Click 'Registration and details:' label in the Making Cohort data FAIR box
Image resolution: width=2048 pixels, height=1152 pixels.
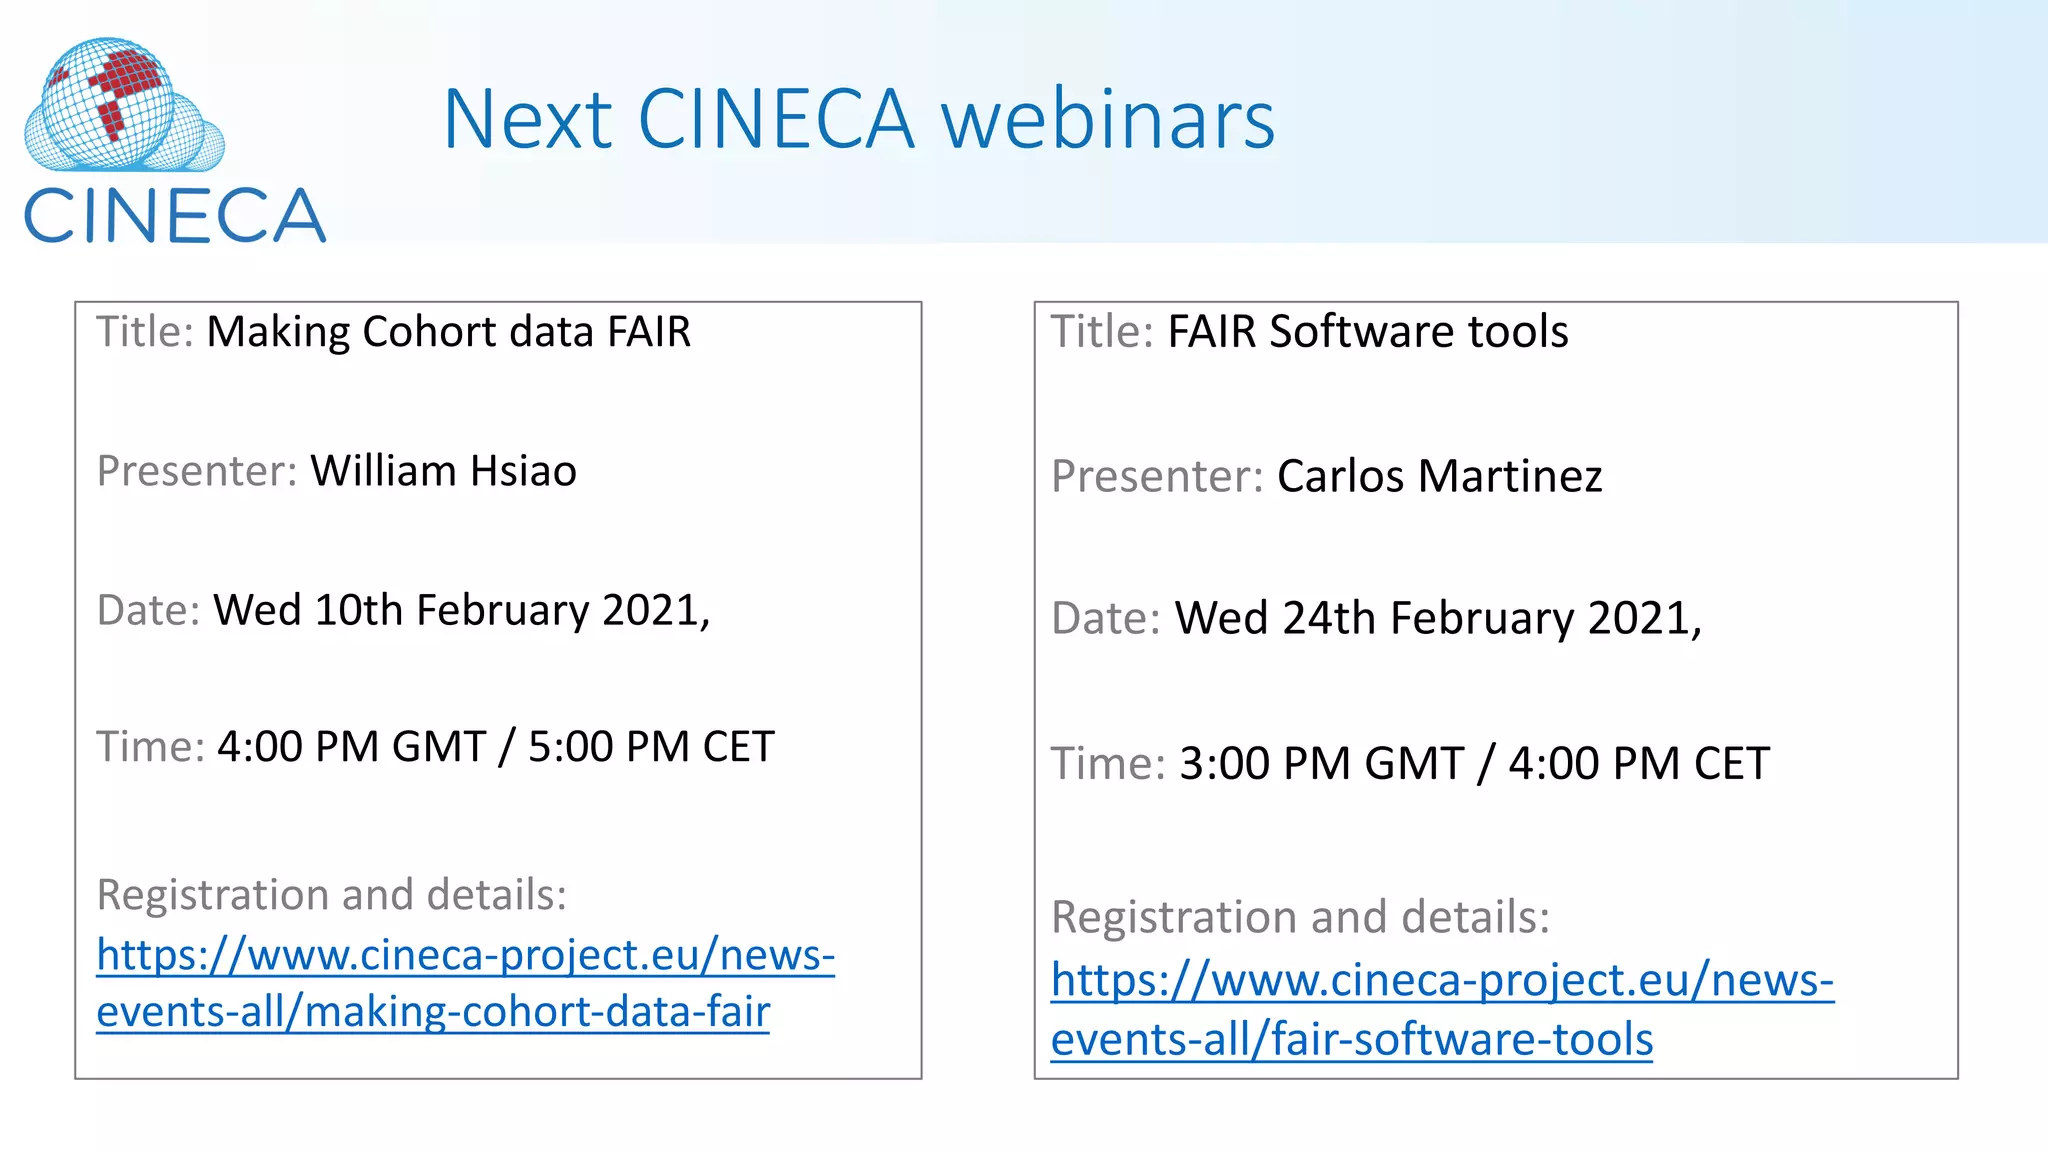[332, 895]
